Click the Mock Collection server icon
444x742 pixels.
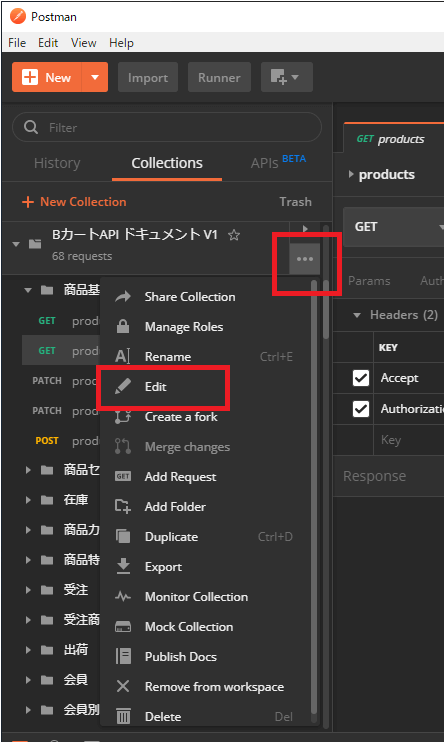click(123, 627)
